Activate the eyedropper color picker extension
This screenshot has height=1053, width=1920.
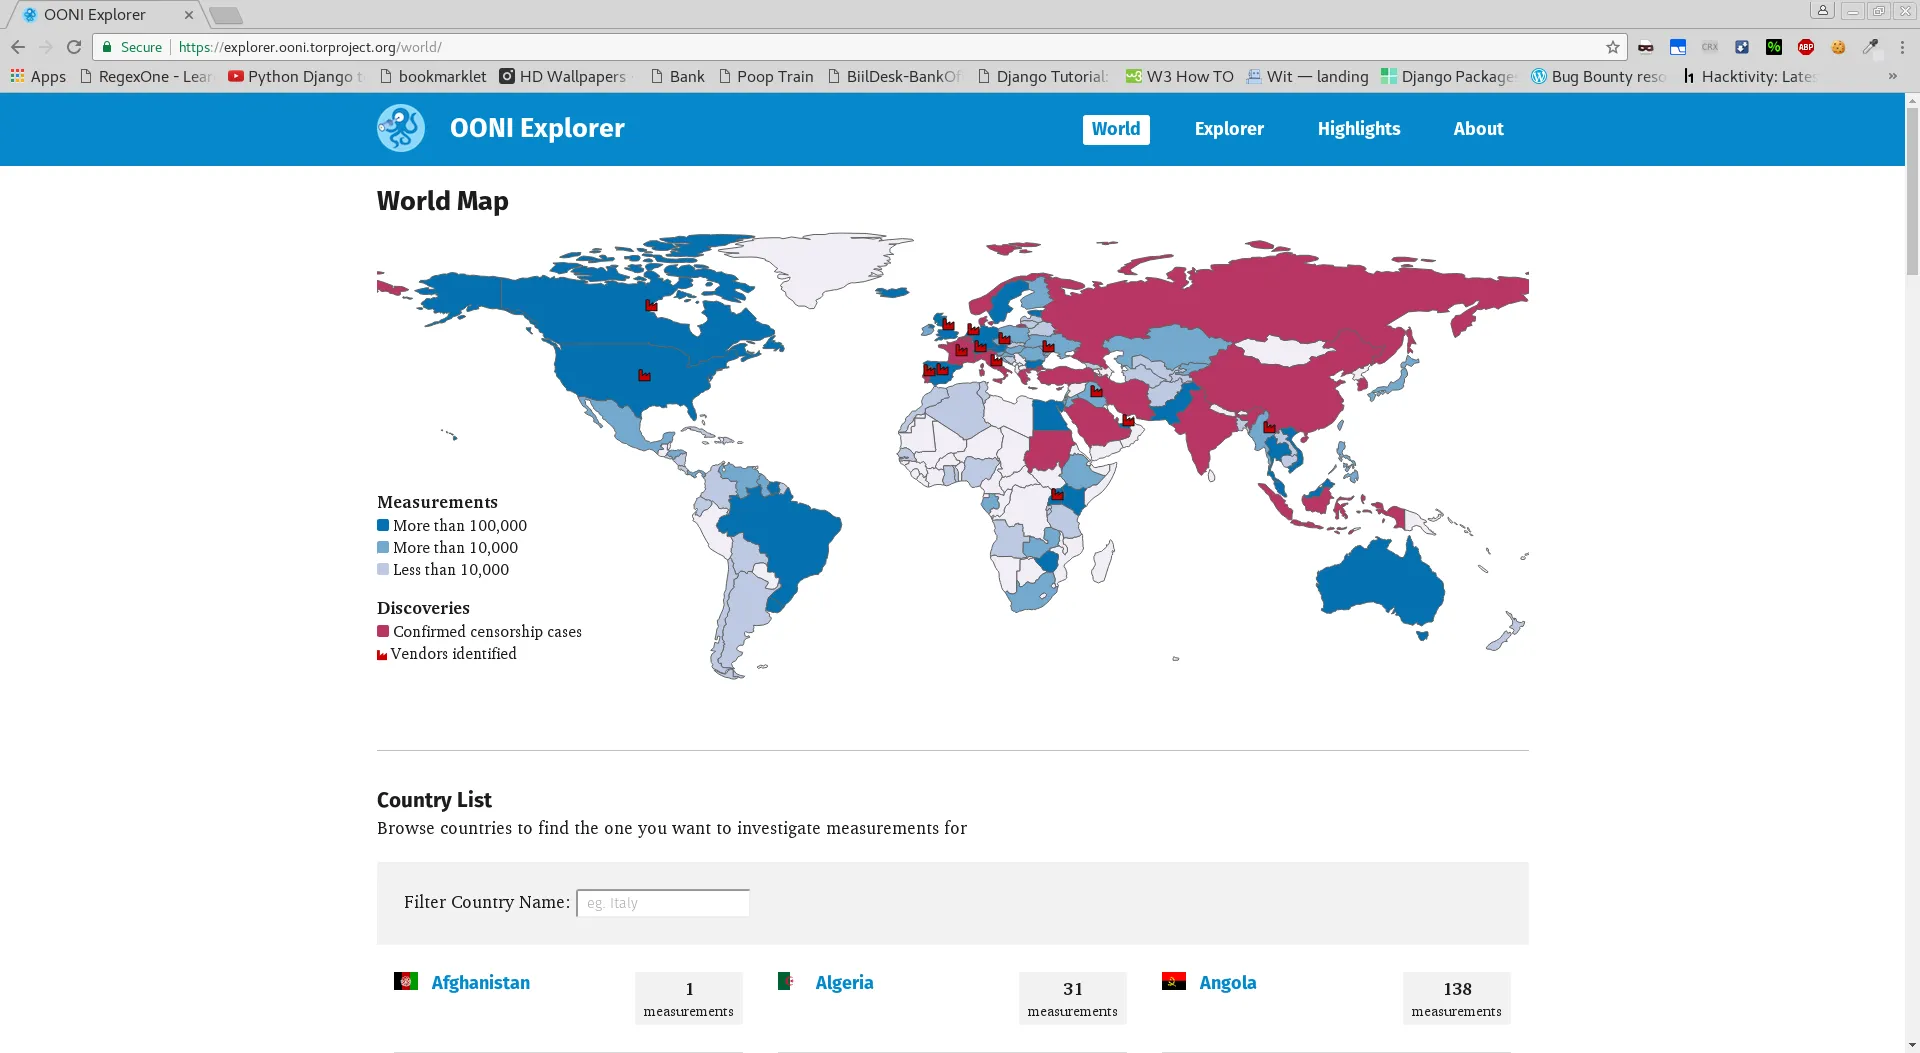[1870, 47]
